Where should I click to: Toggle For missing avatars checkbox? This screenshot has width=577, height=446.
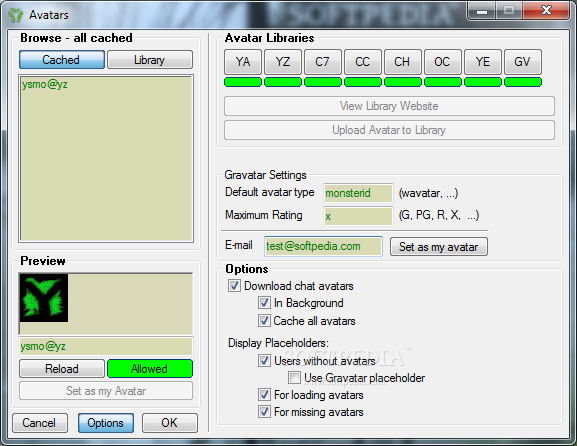264,412
